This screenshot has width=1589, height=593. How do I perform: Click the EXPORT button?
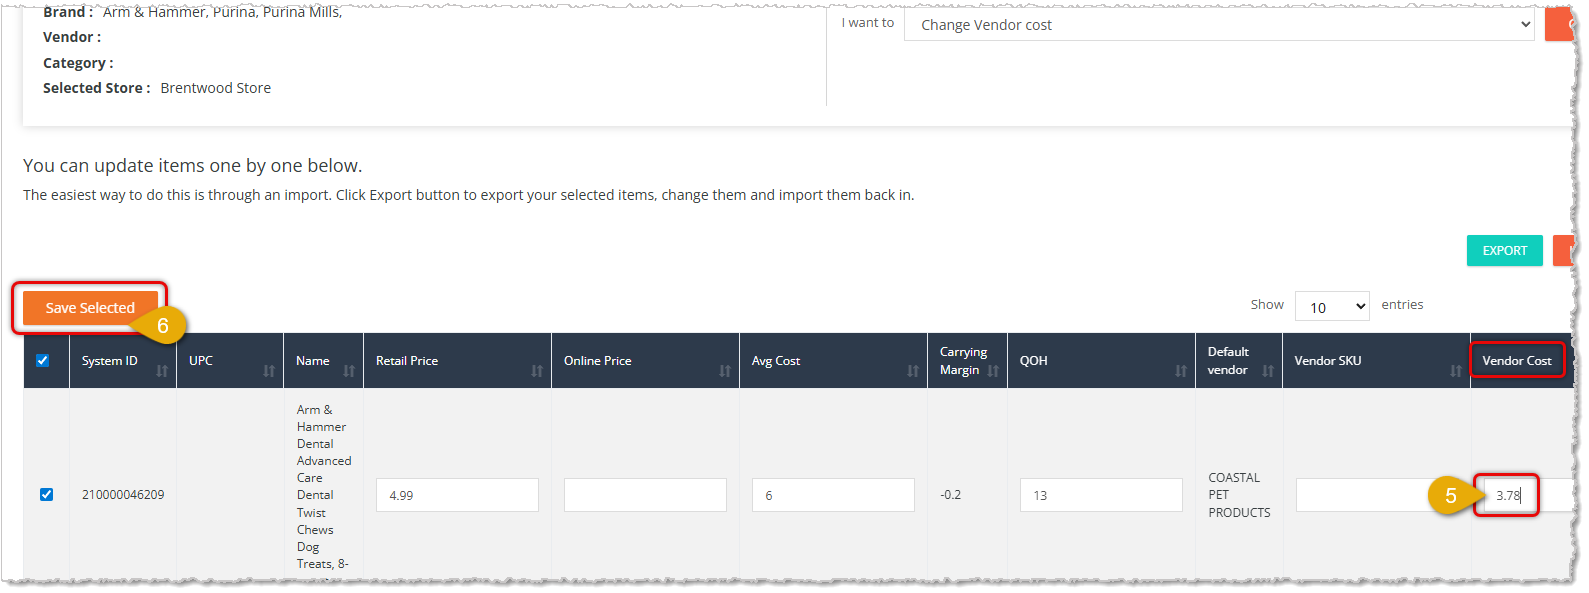point(1504,251)
